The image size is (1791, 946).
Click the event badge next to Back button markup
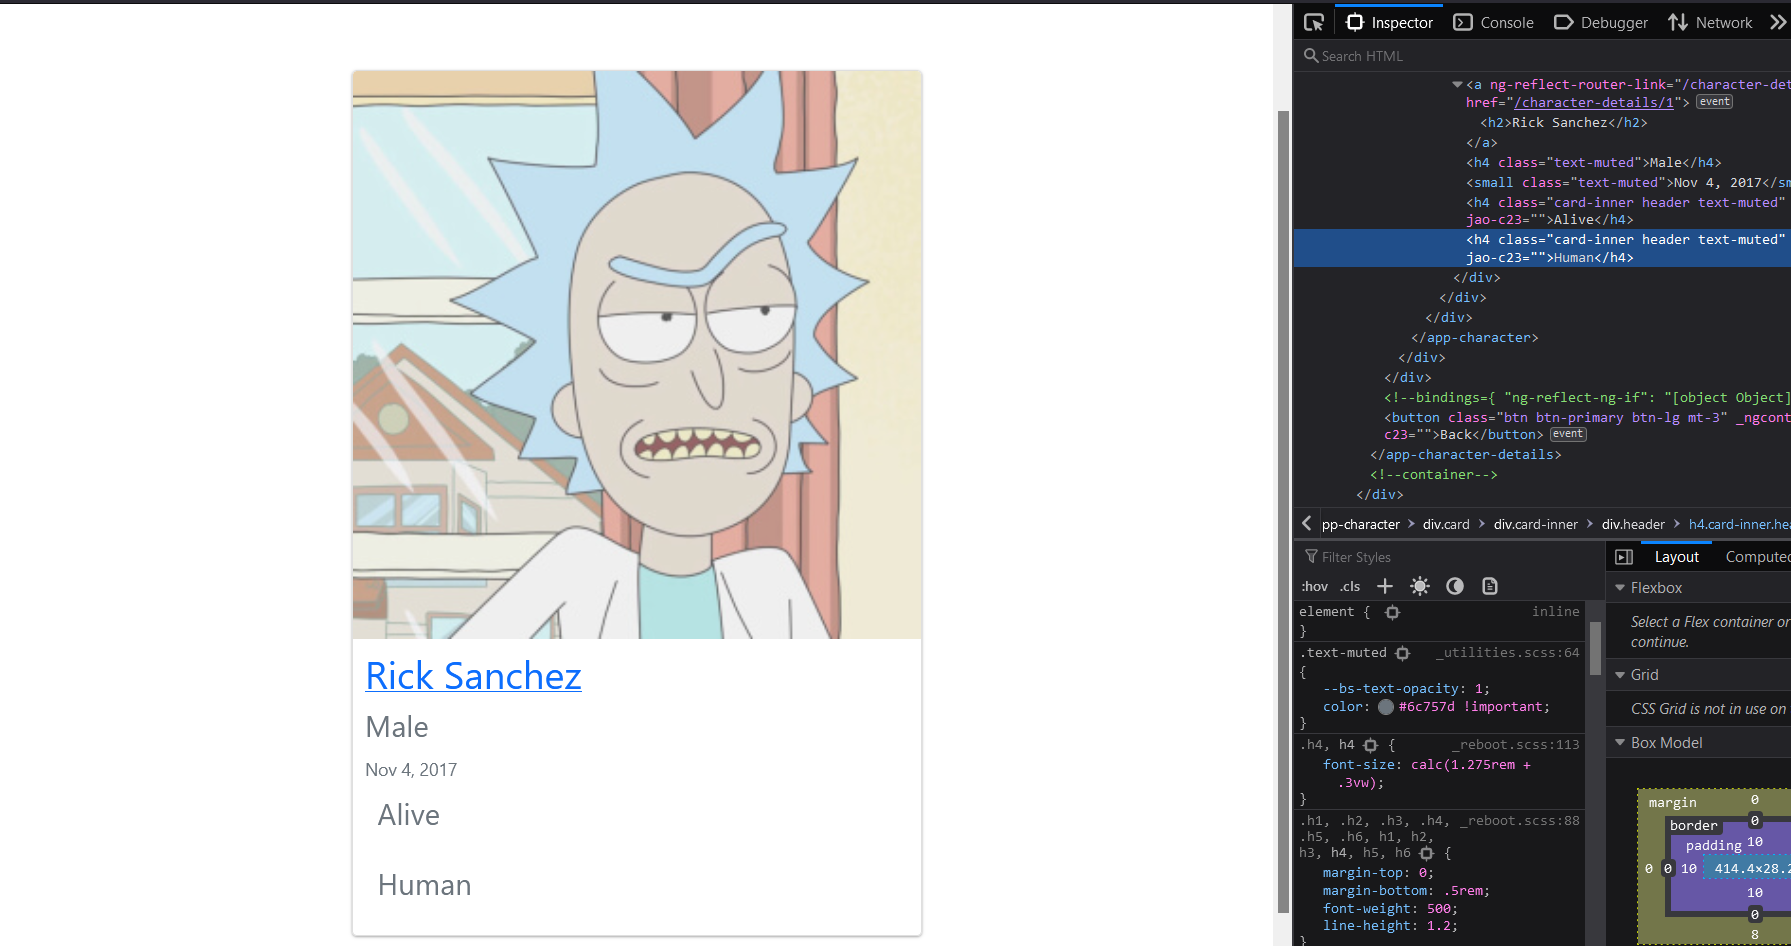(x=1567, y=434)
